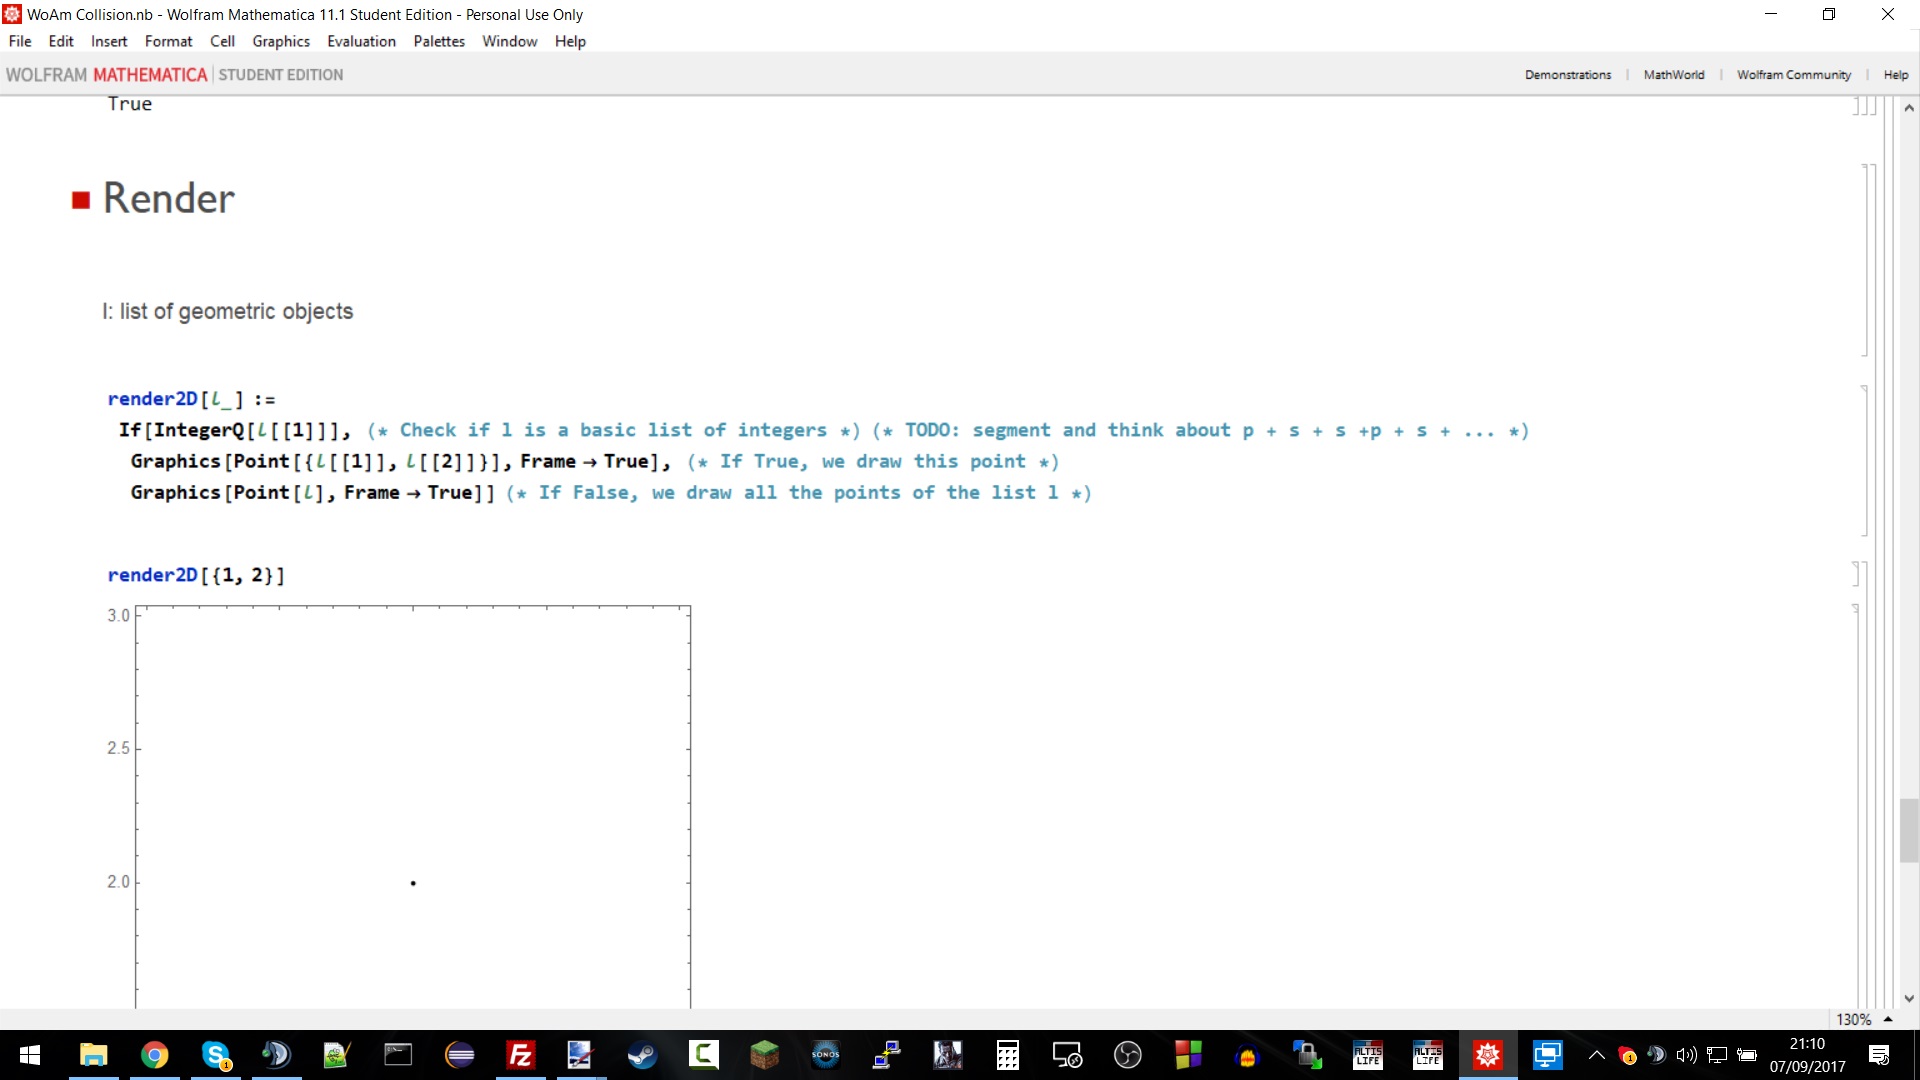Image resolution: width=1920 pixels, height=1080 pixels.
Task: Open the Demonstrations link
Action: [x=1567, y=75]
